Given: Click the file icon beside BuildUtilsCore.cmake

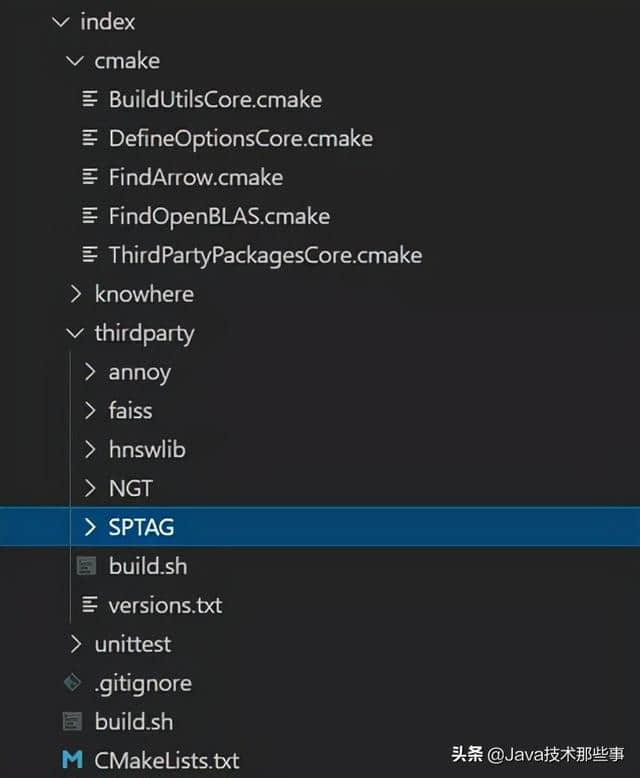Looking at the screenshot, I should tap(91, 99).
